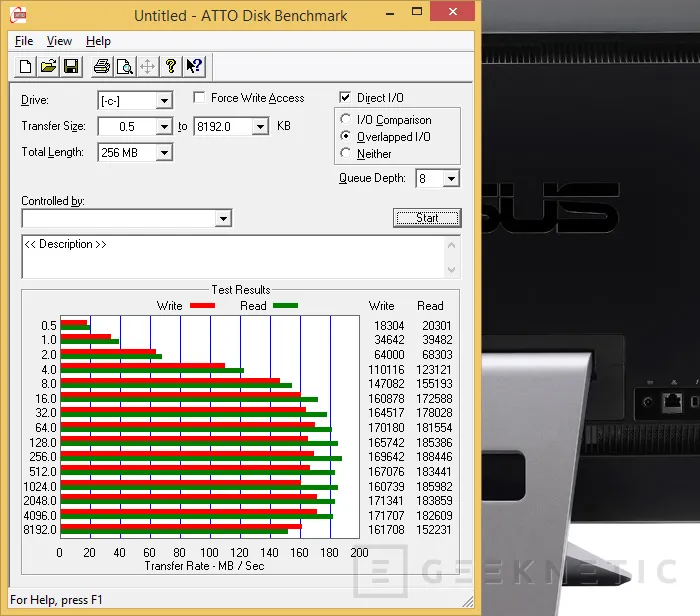The width and height of the screenshot is (700, 616).
Task: Click the Start benchmark button
Action: (x=427, y=218)
